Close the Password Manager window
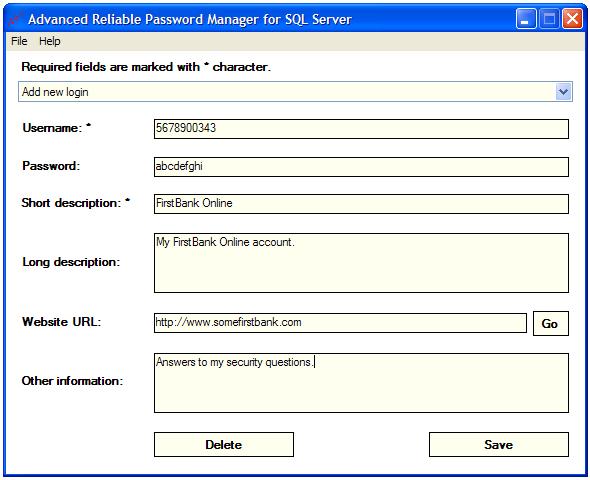This screenshot has height=480, width=590. coord(572,19)
